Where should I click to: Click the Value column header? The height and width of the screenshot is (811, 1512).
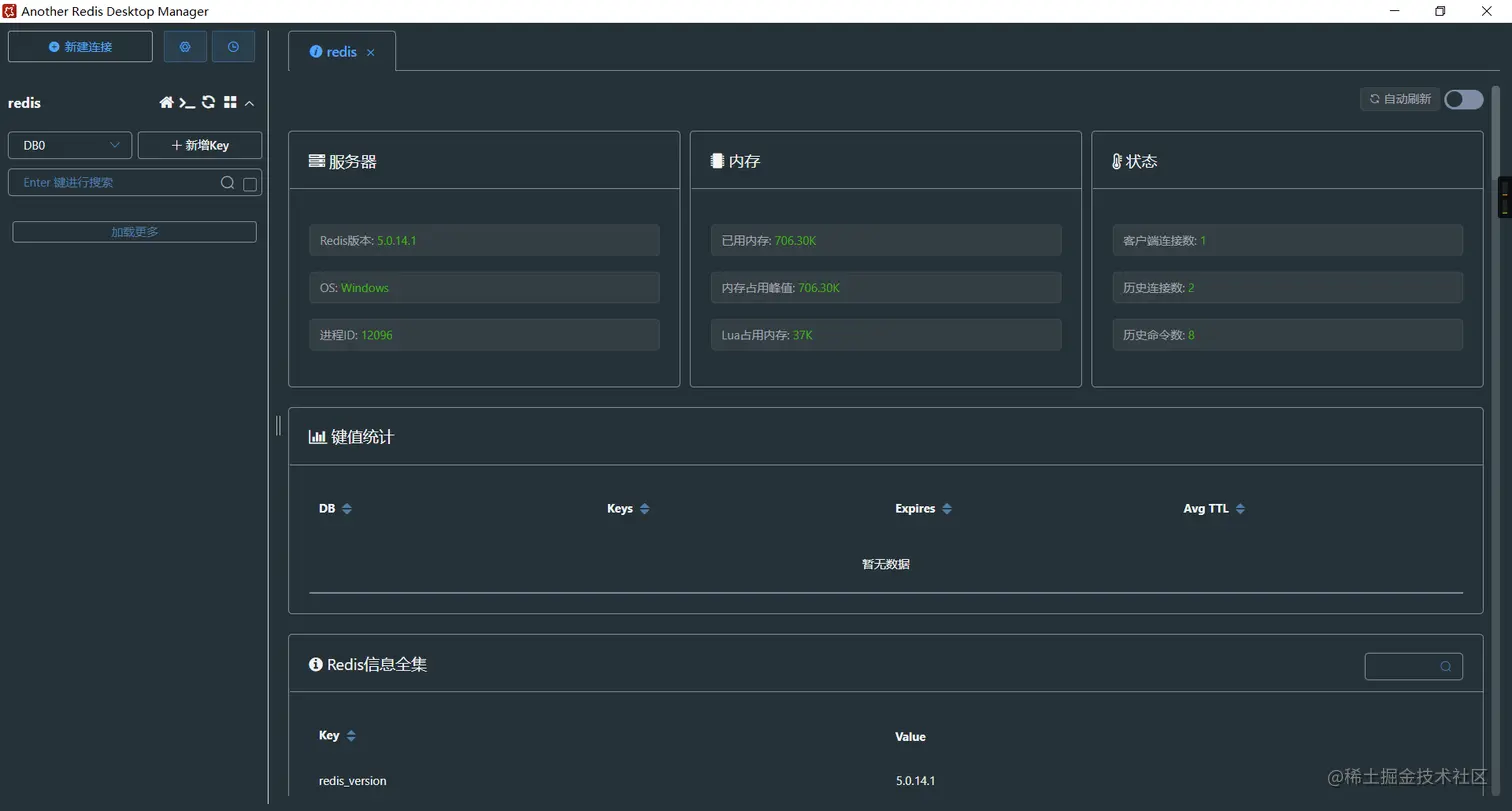pos(910,737)
